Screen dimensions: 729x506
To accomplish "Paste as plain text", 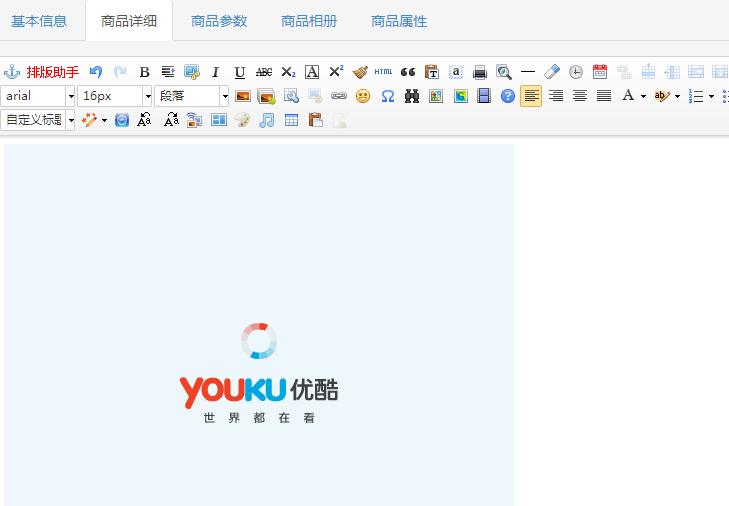I will 432,72.
